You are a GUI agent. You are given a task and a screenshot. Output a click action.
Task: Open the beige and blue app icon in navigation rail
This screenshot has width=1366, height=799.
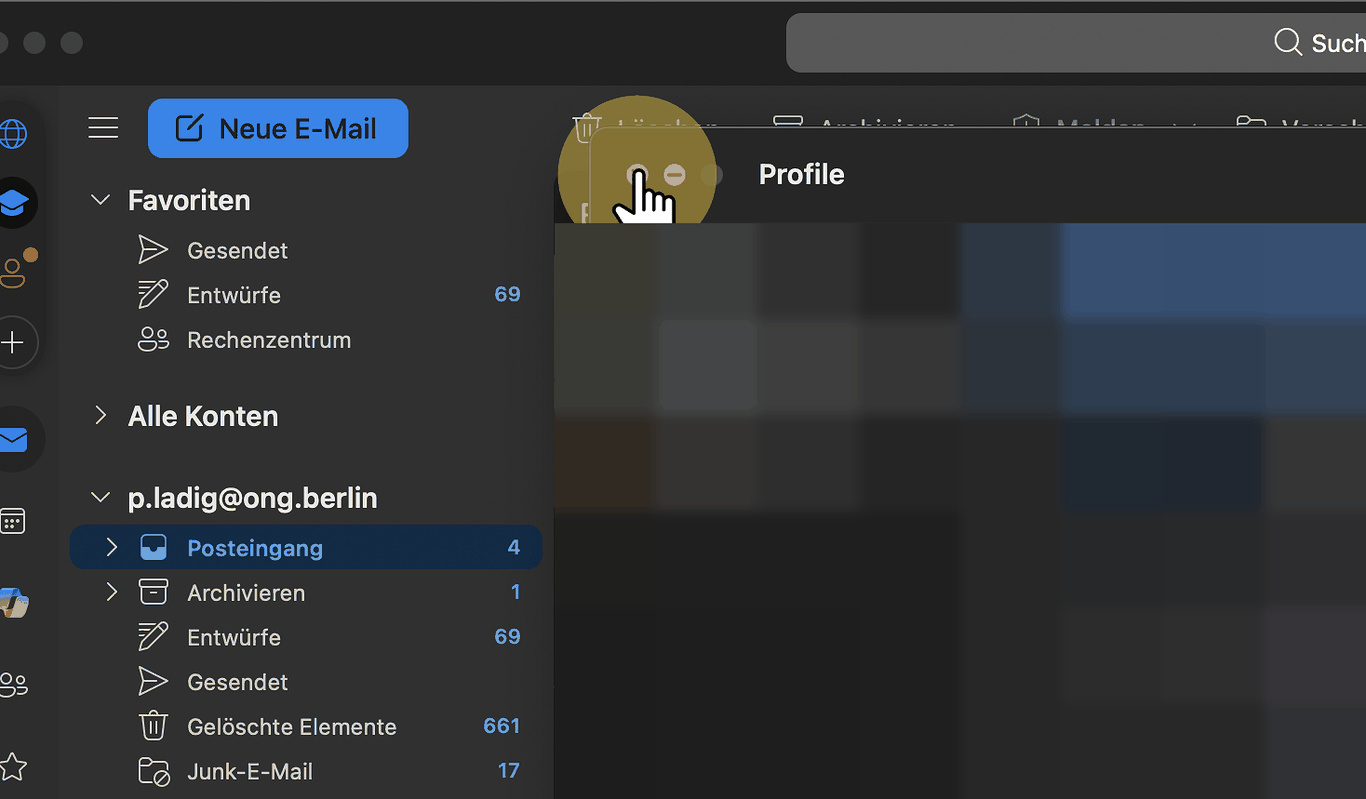[x=13, y=603]
